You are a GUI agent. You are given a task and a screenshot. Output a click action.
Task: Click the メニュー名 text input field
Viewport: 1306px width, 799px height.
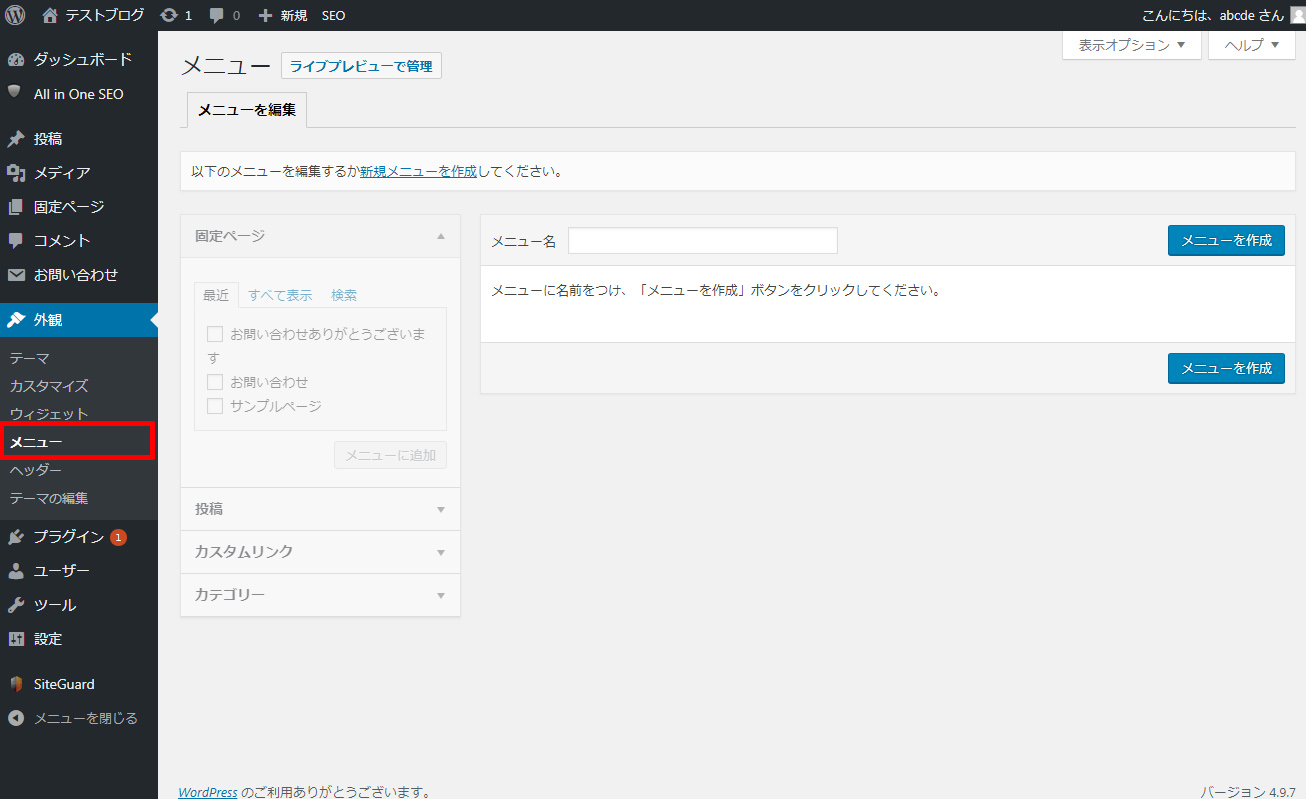click(x=702, y=241)
